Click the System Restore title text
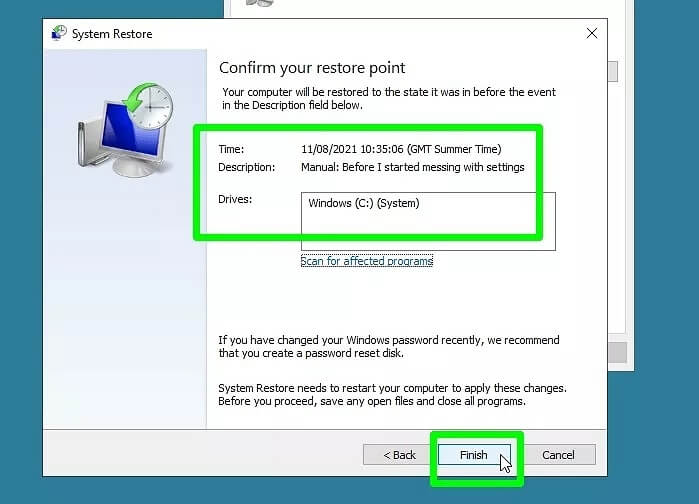Screen dimensions: 699x504 pos(110,33)
